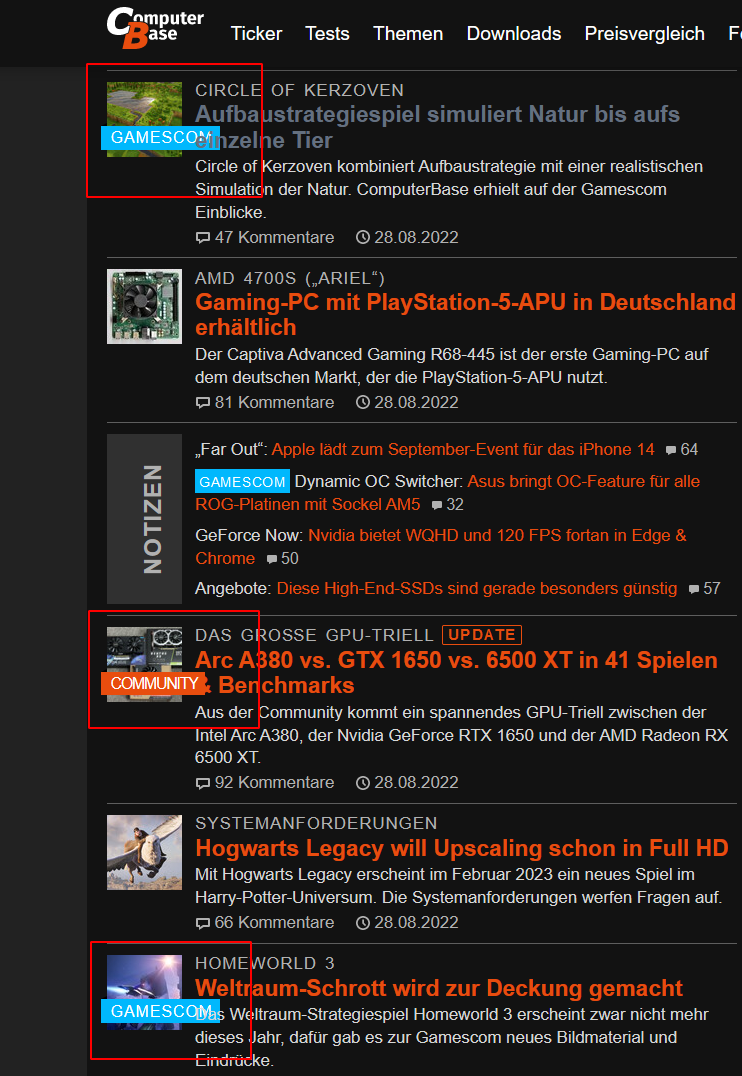742x1076 pixels.
Task: Open 'Diese High-End-SSDs sind gerade besonders günstig'
Action: 477,588
